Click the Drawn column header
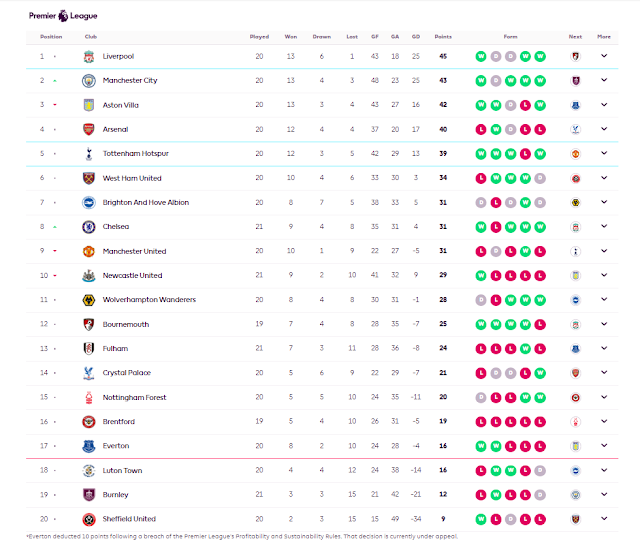 point(322,37)
